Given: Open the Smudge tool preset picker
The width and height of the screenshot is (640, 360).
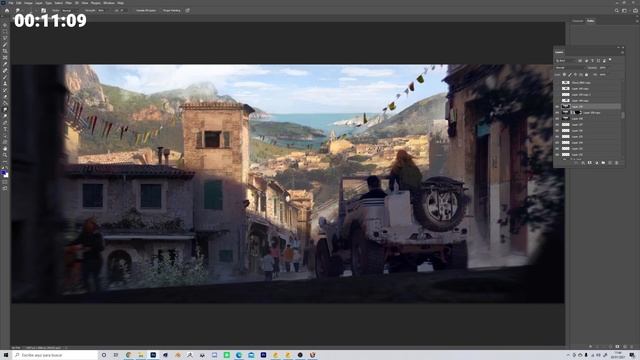Looking at the screenshot, I should coord(18,11).
